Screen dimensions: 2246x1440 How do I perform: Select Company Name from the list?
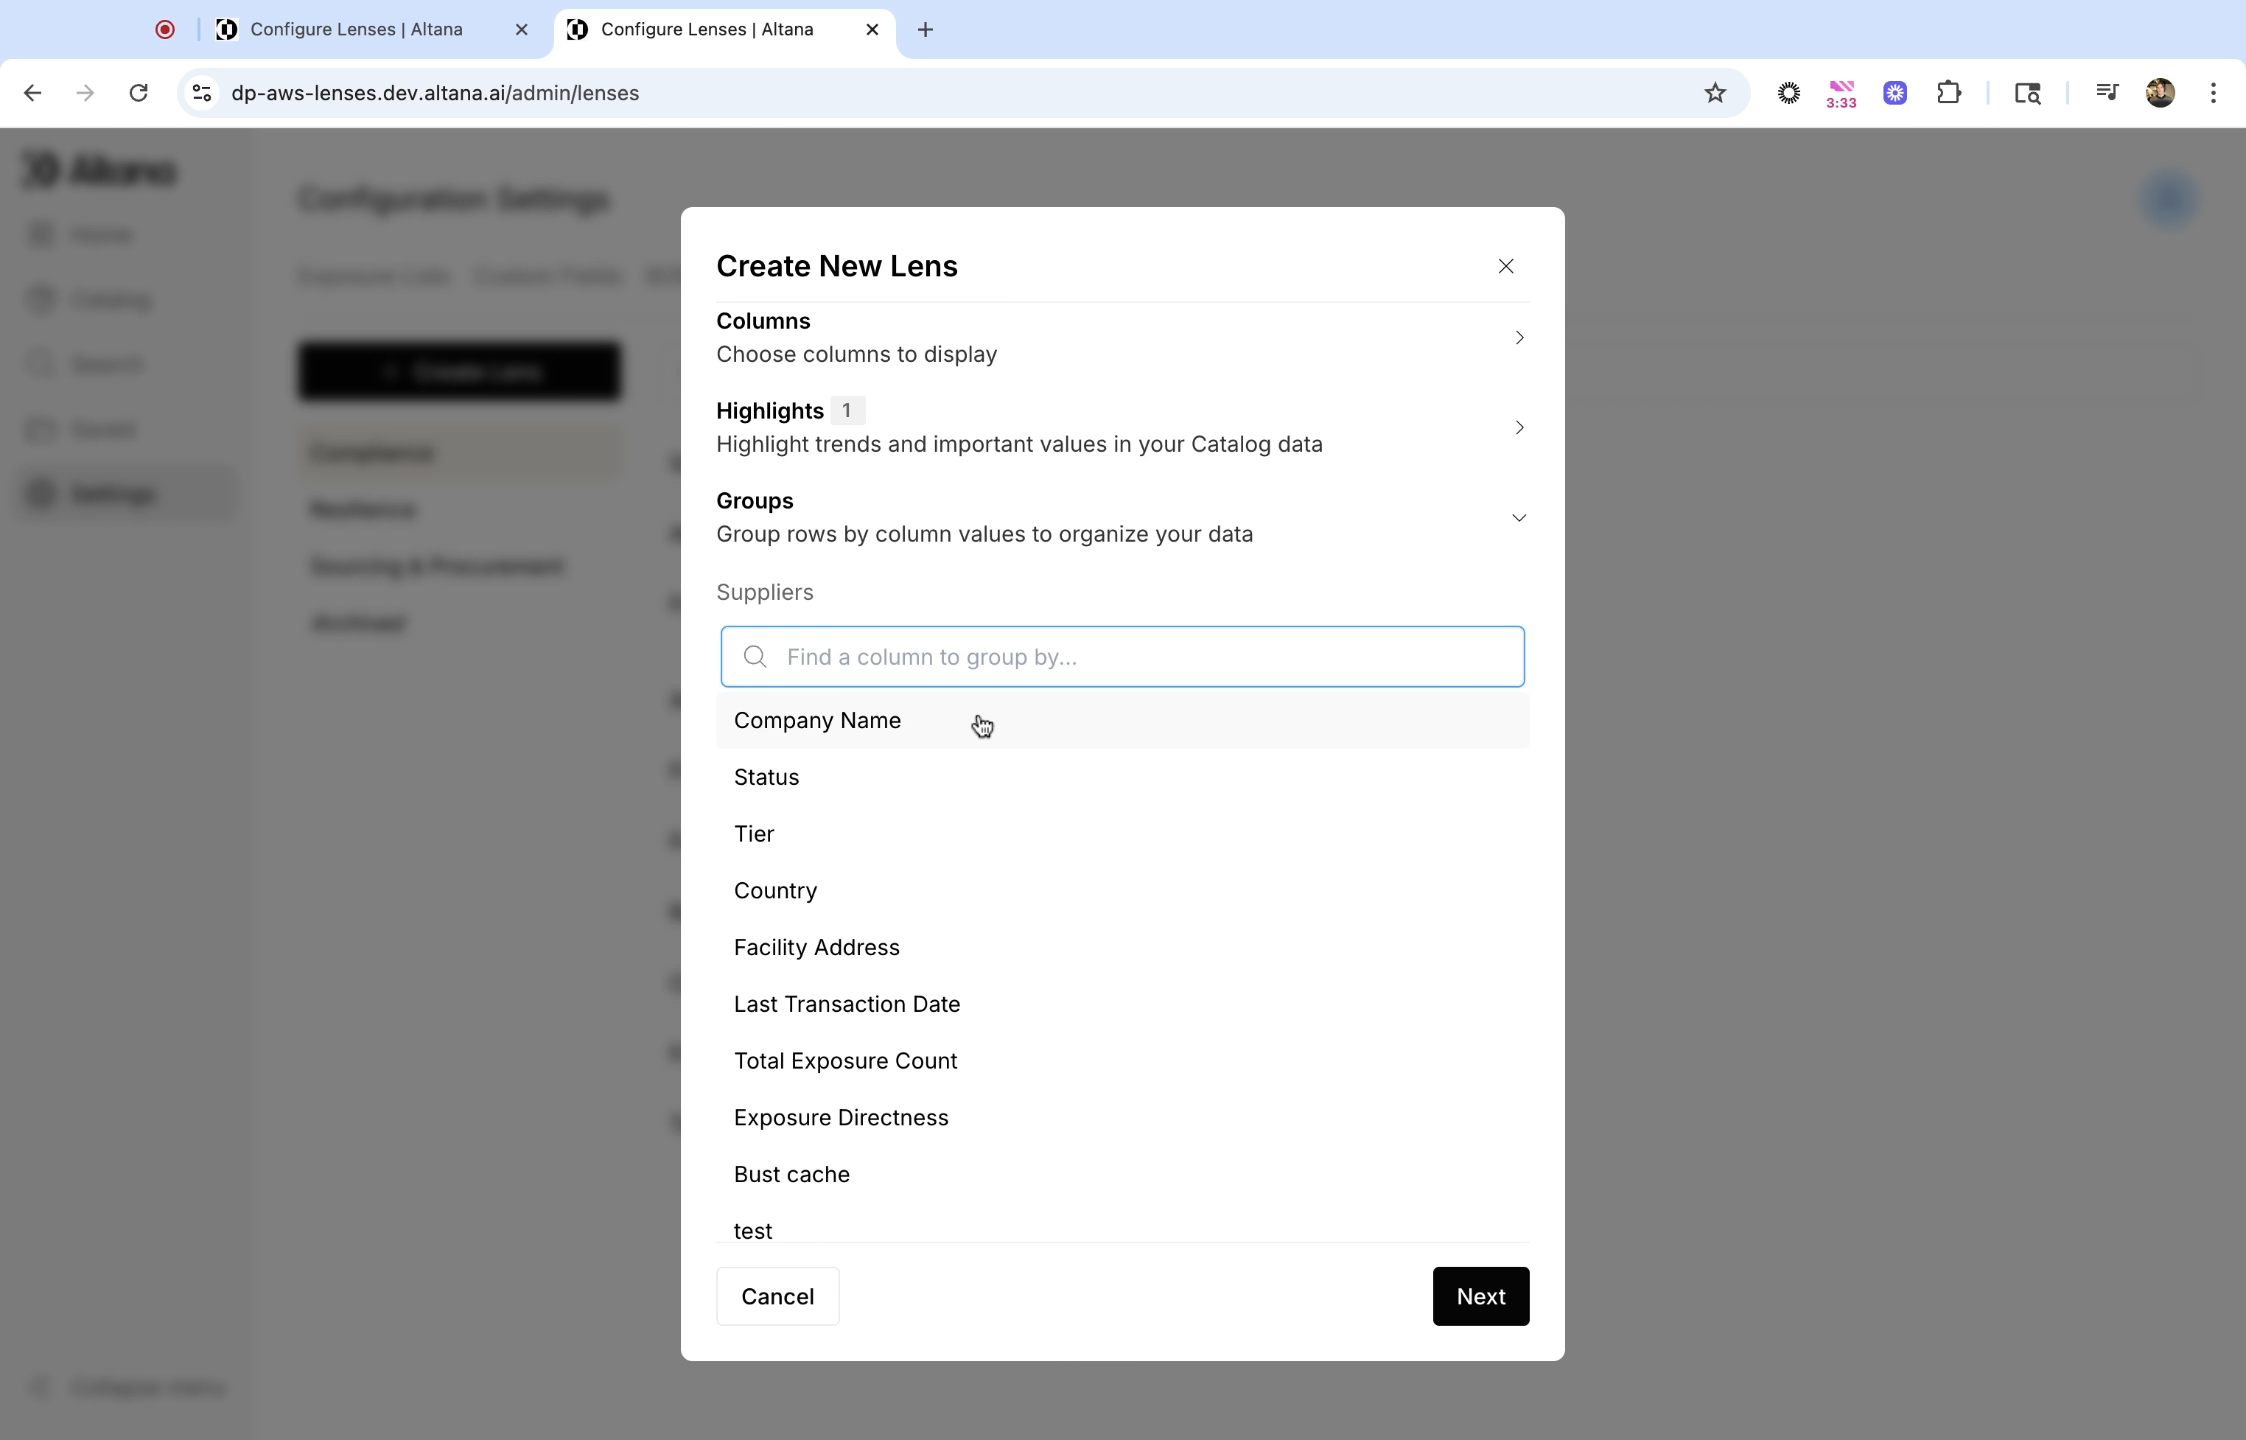(817, 721)
